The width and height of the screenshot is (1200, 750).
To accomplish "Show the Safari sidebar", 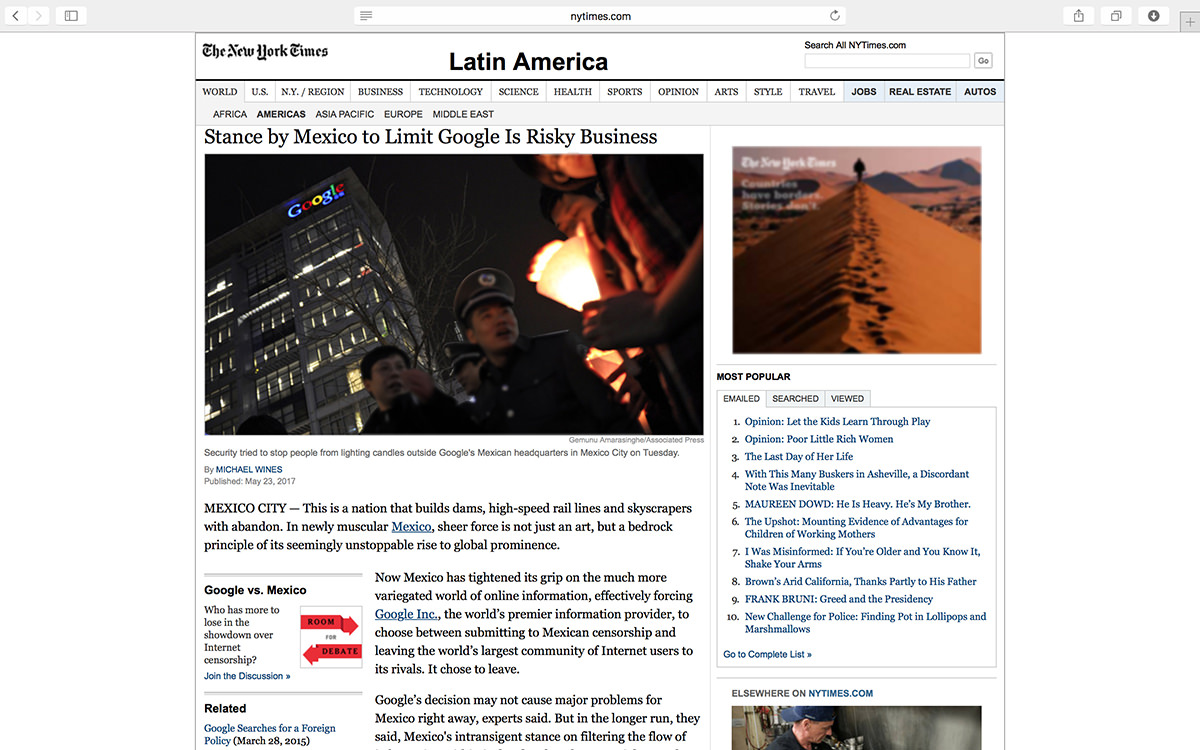I will pyautogui.click(x=71, y=16).
